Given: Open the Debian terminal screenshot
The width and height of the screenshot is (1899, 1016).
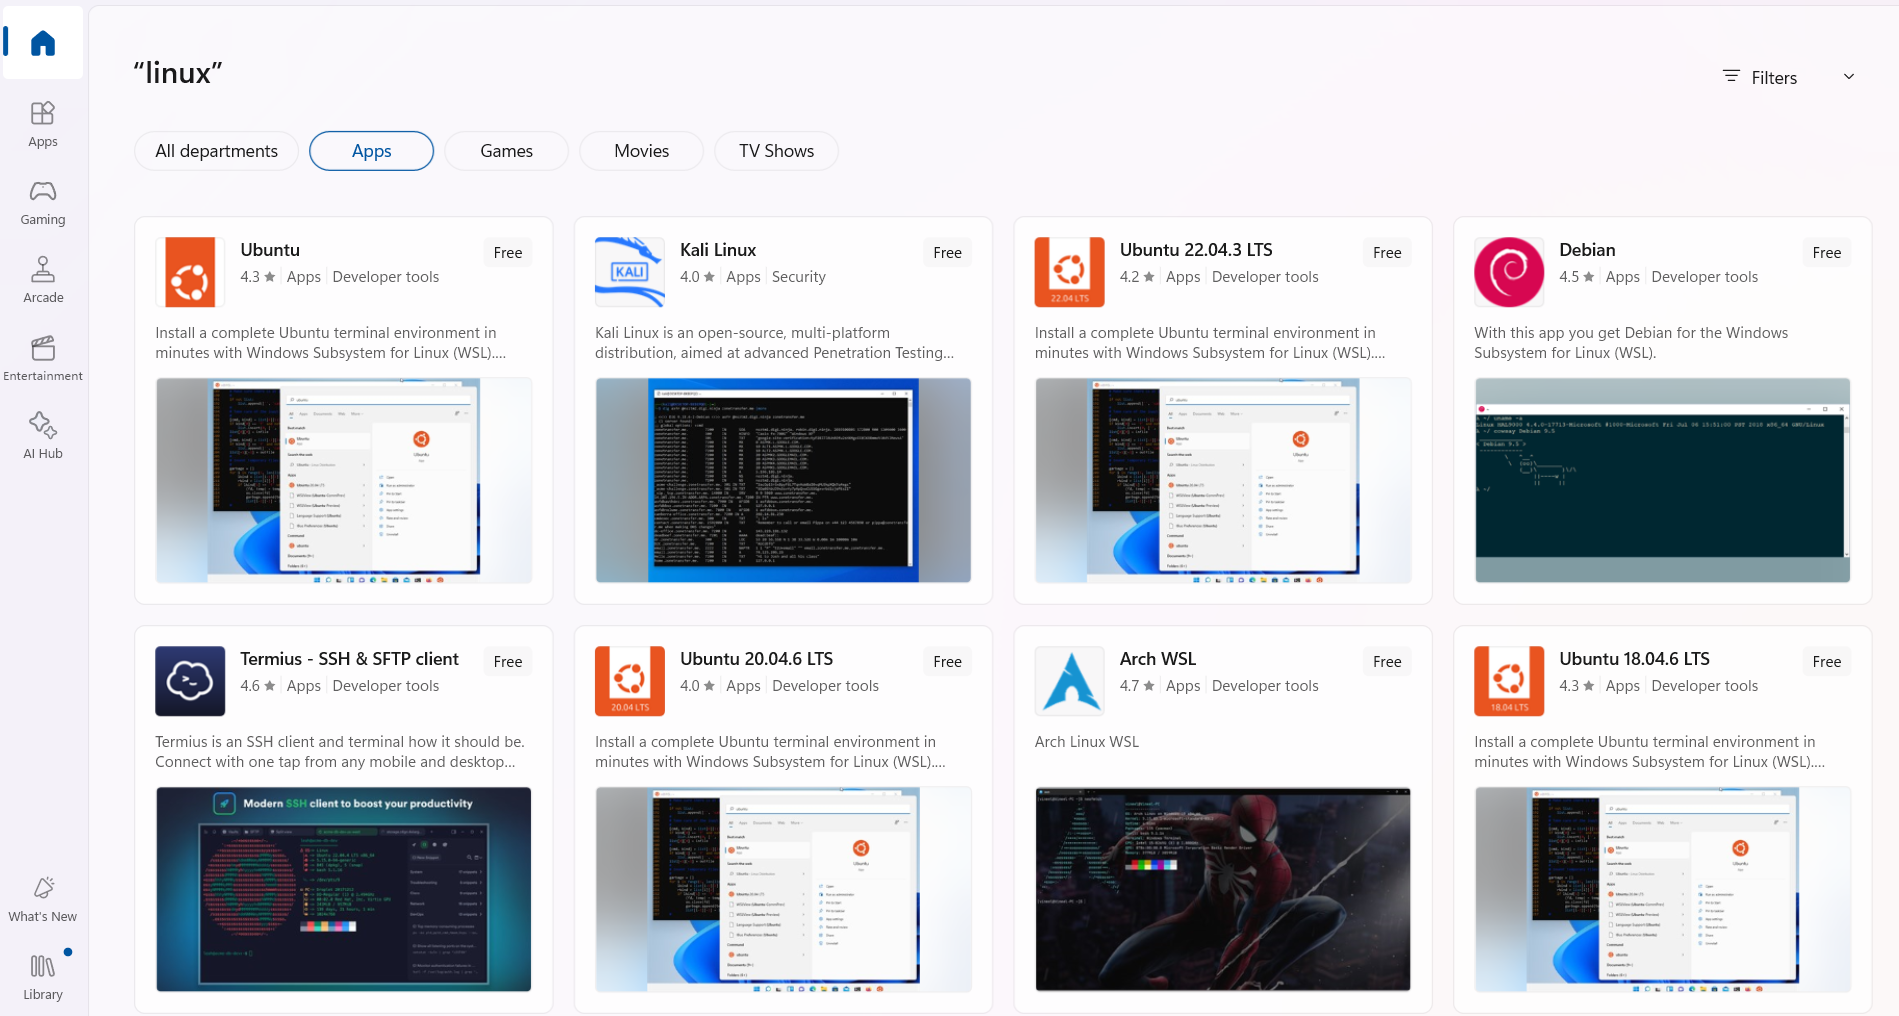Looking at the screenshot, I should (x=1663, y=481).
